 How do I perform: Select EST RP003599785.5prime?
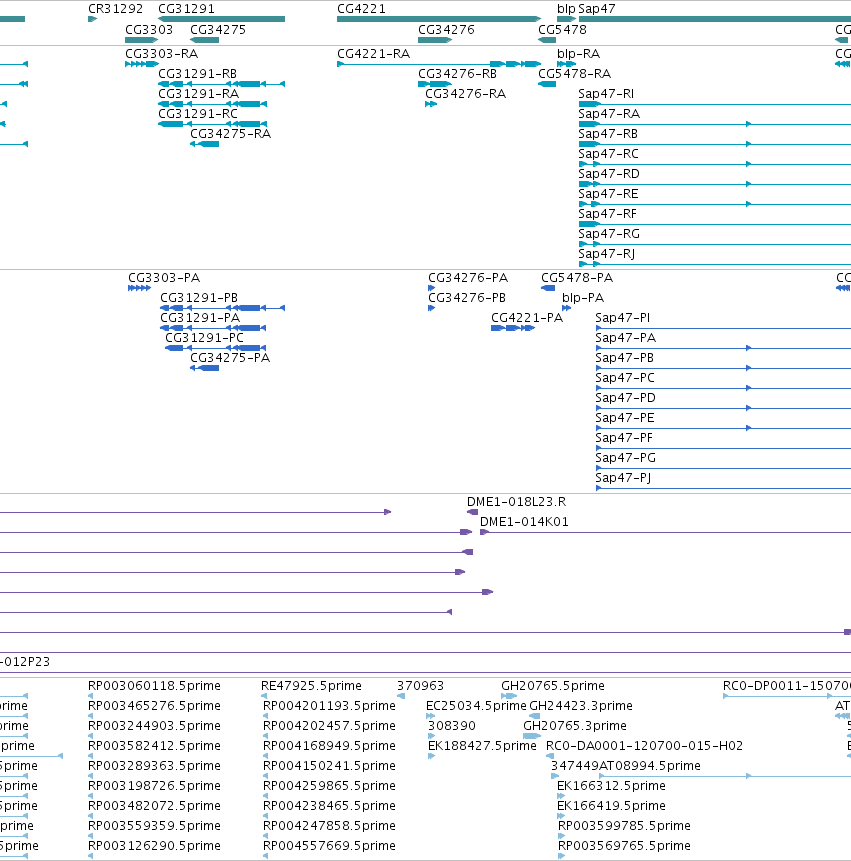pos(624,826)
